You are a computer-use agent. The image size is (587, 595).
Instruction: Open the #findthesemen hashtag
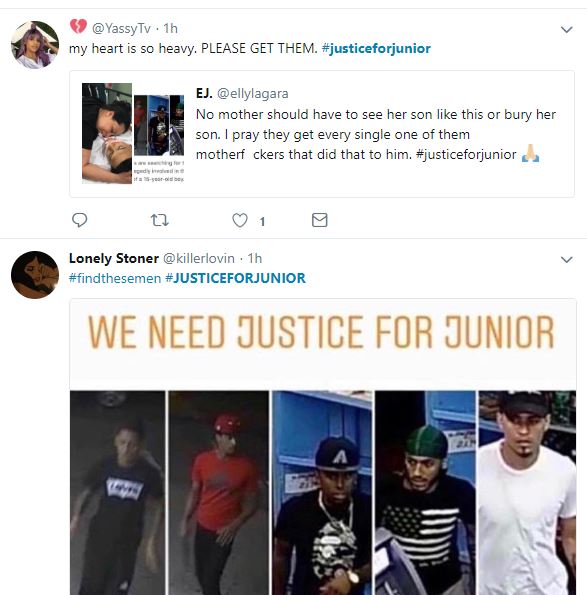(x=115, y=278)
